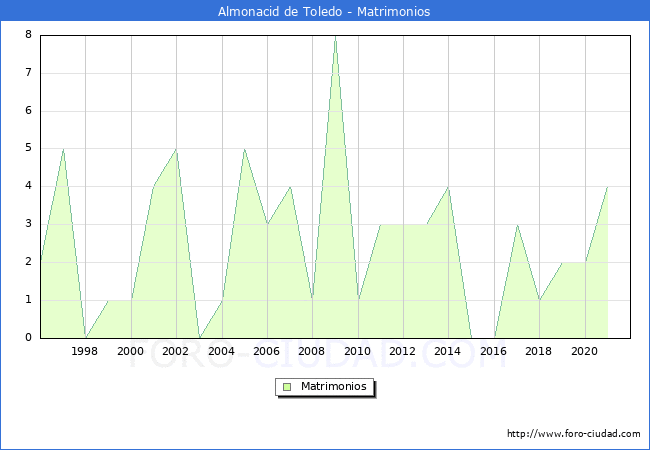This screenshot has width=650, height=450.
Task: Click the 'Matrimonios' legend label
Action: pos(334,386)
